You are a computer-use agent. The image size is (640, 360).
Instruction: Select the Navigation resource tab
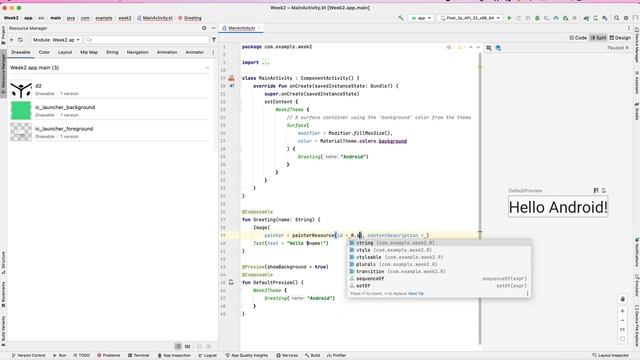coord(138,52)
